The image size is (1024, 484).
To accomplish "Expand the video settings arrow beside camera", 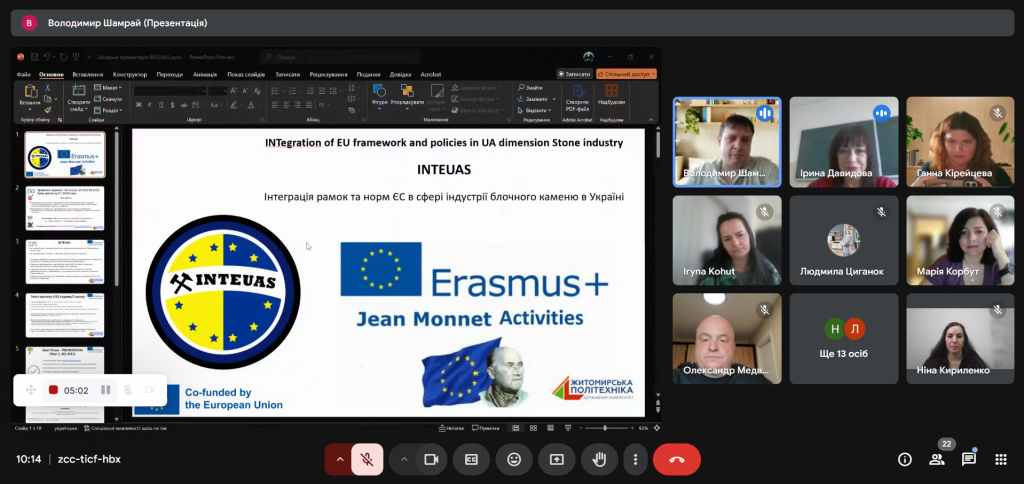I will pyautogui.click(x=404, y=460).
